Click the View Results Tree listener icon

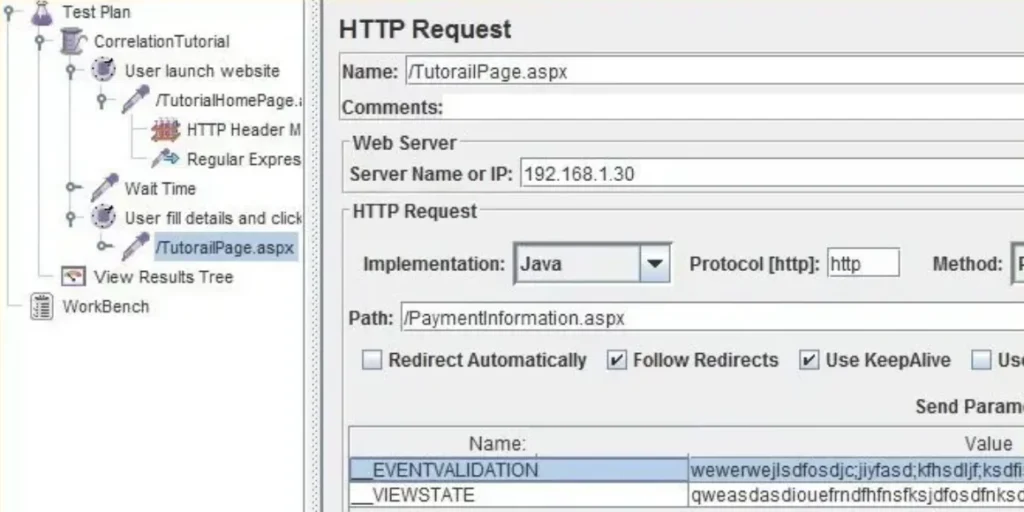pos(73,277)
